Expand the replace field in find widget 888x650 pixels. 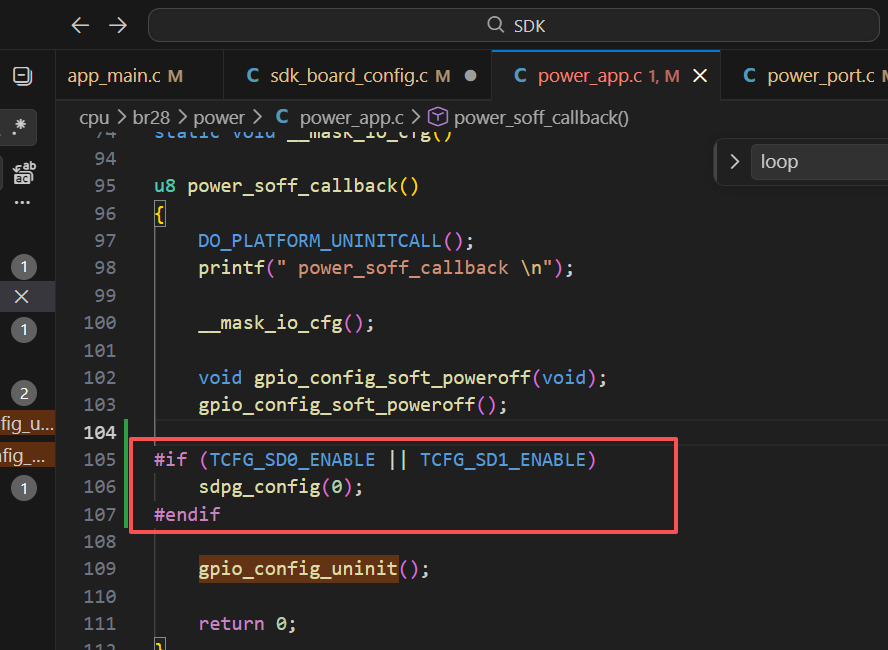click(x=735, y=162)
